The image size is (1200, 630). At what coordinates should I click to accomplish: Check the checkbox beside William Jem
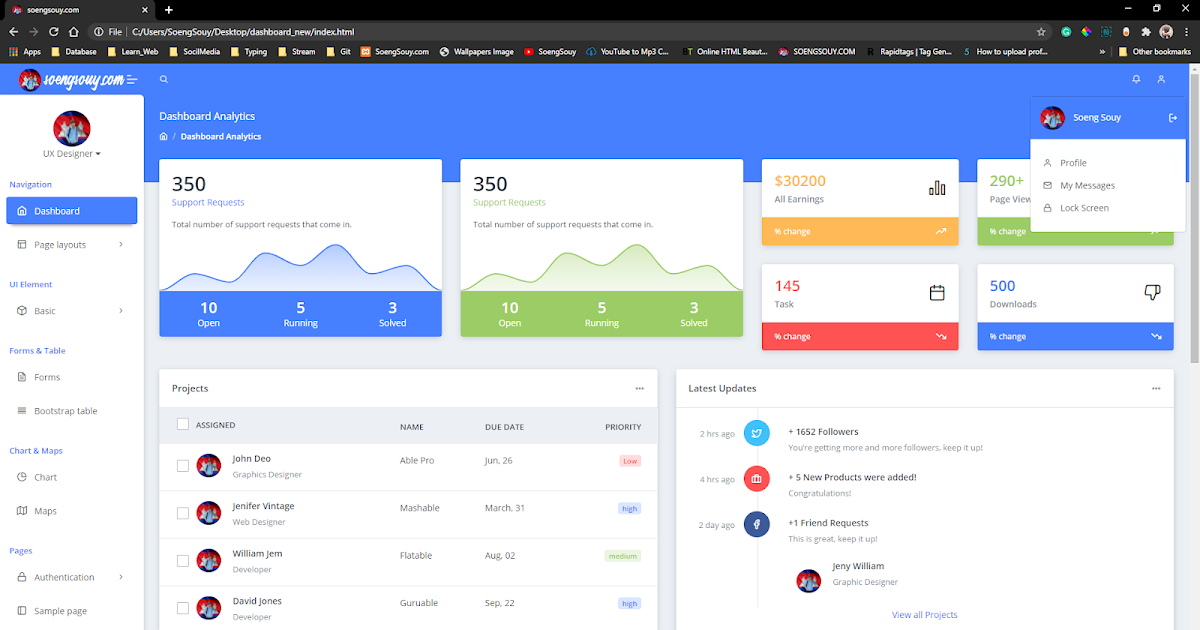click(x=183, y=560)
